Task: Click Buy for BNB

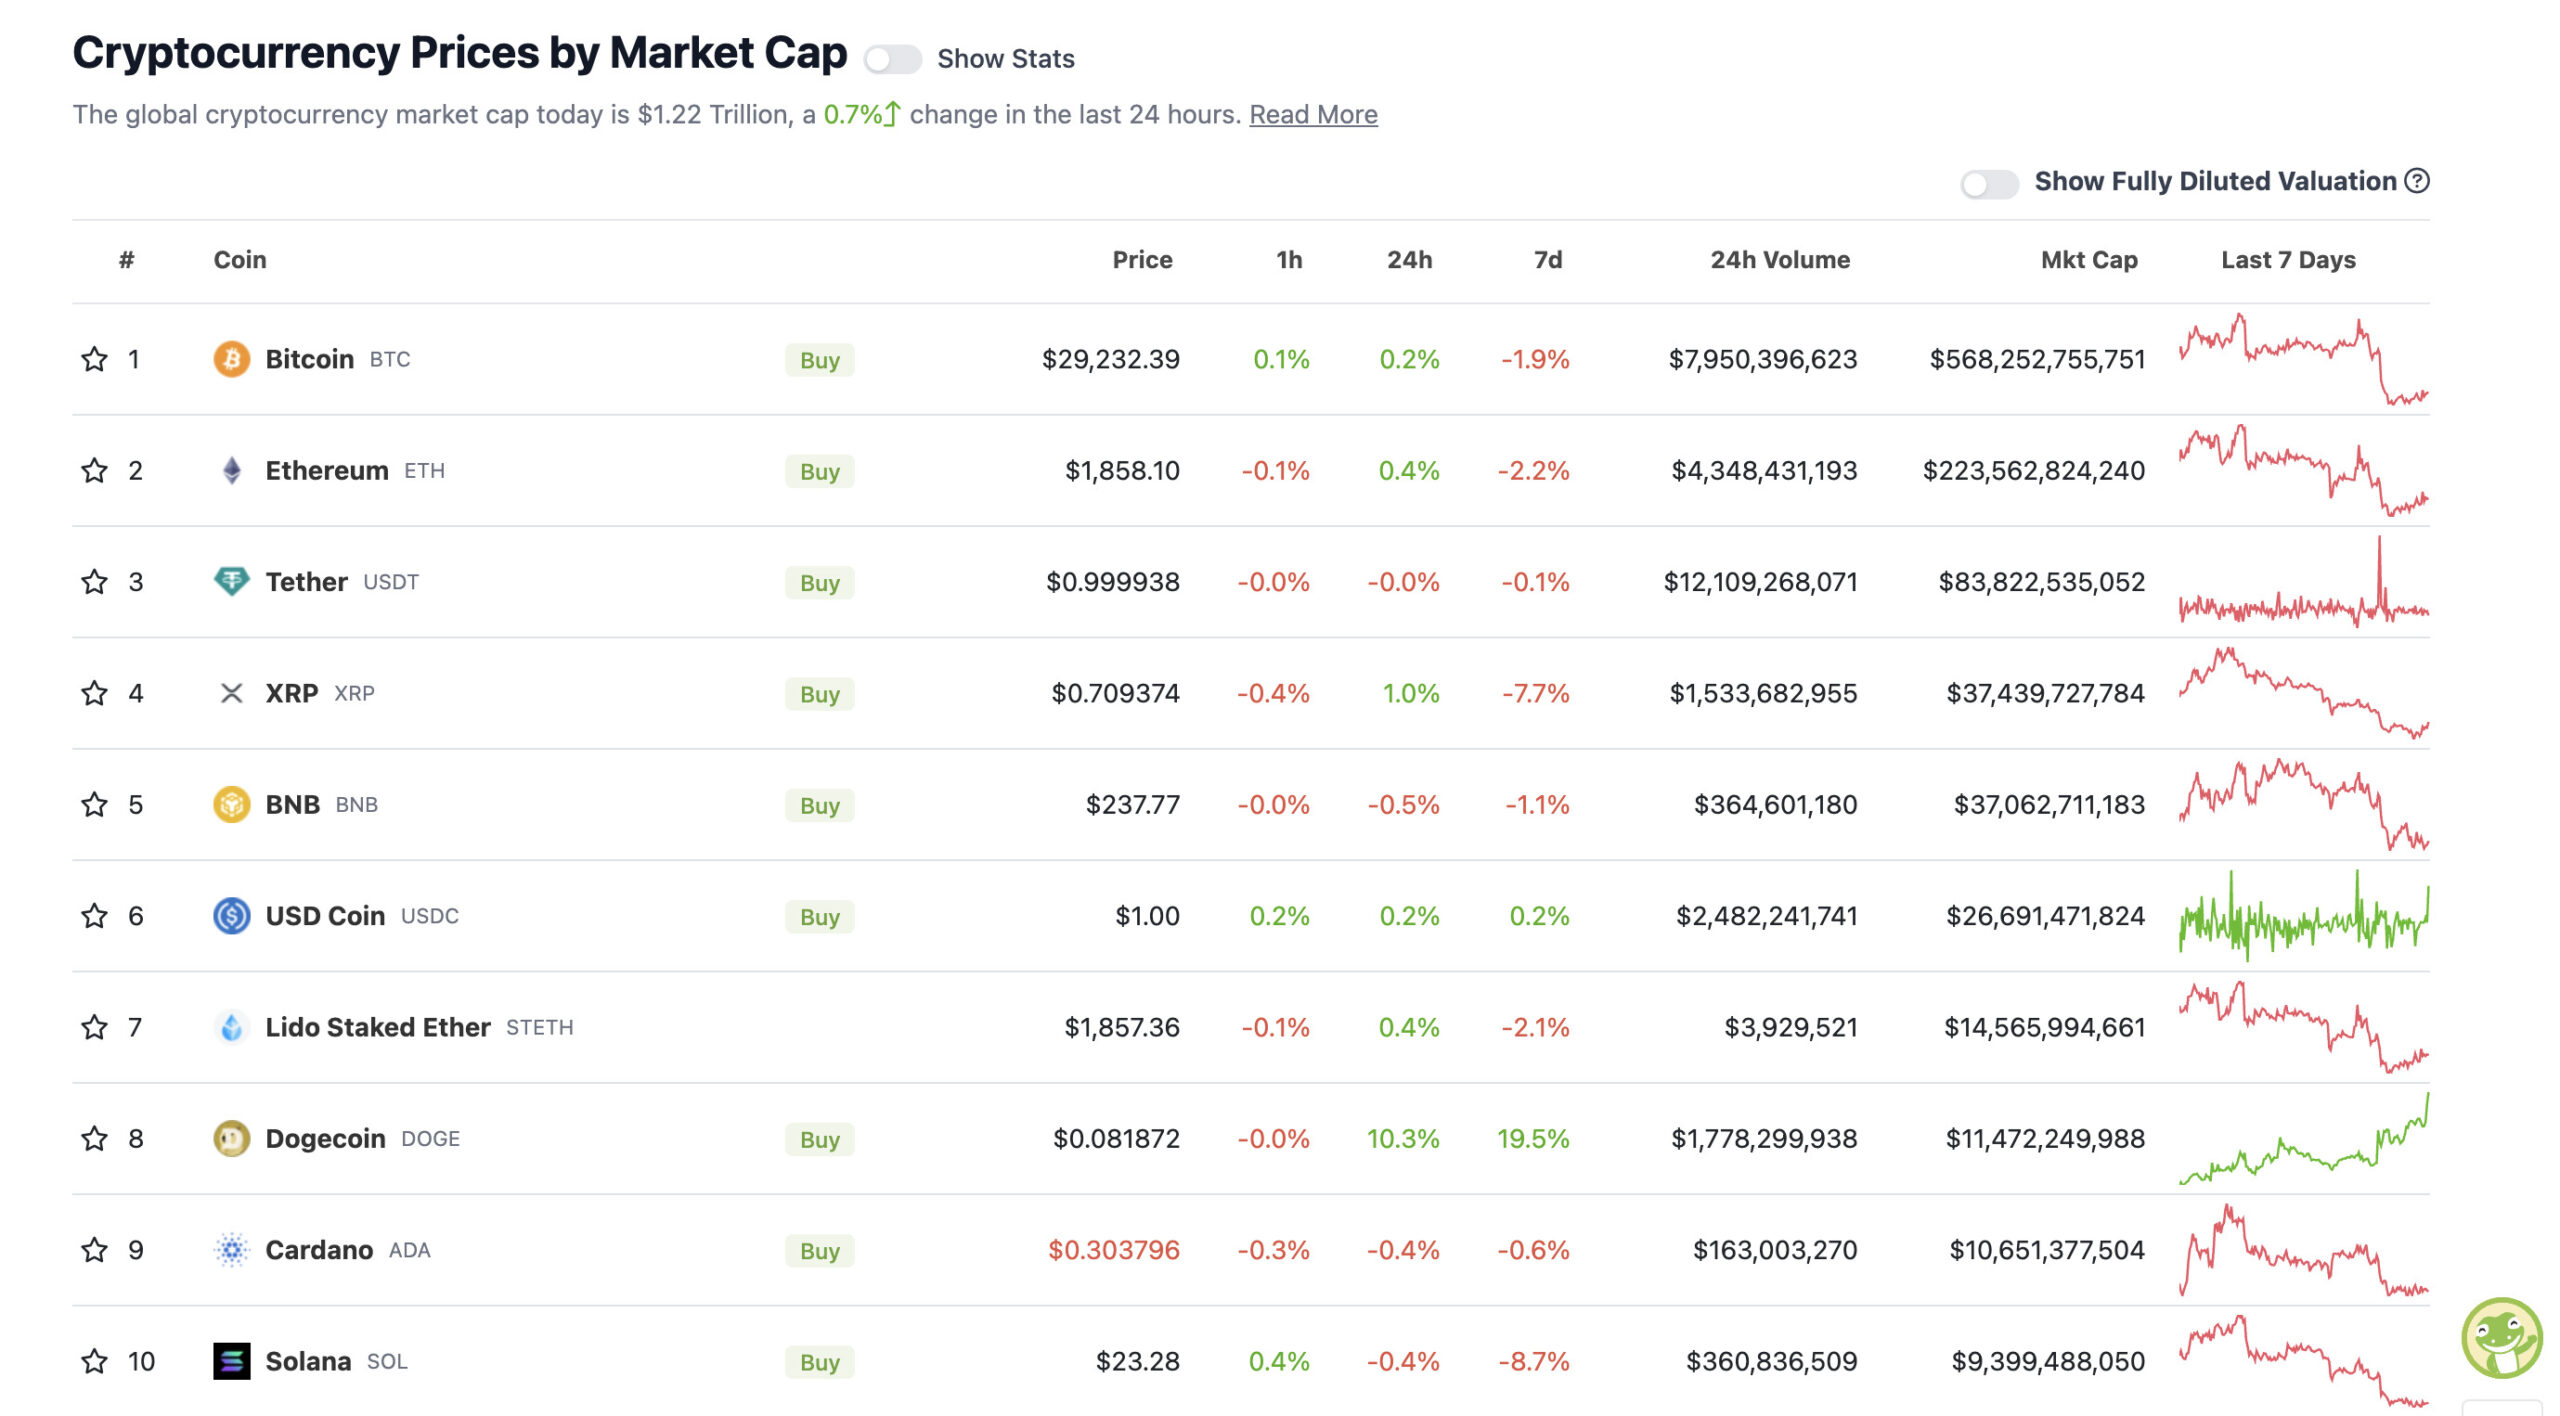Action: [819, 806]
